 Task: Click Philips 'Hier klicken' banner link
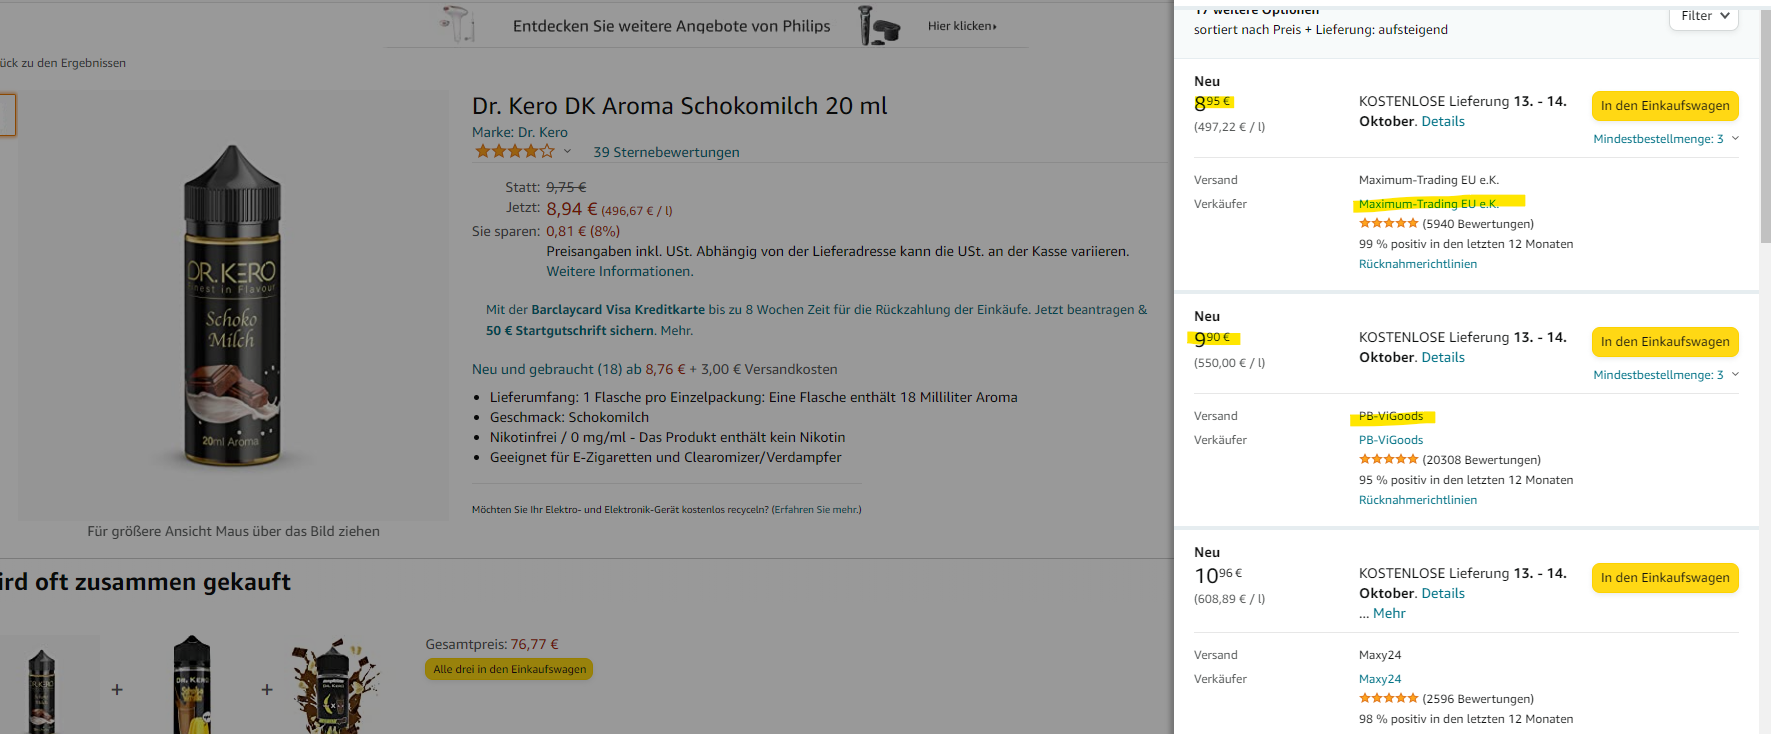[x=961, y=26]
